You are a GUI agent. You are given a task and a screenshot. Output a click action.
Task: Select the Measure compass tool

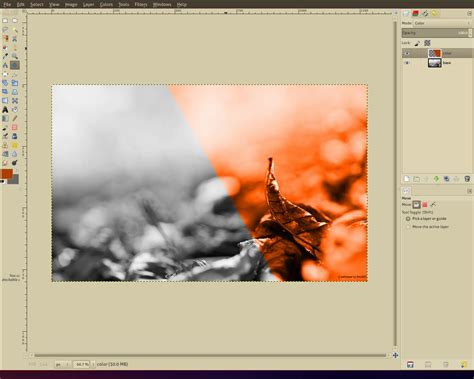pos(5,65)
